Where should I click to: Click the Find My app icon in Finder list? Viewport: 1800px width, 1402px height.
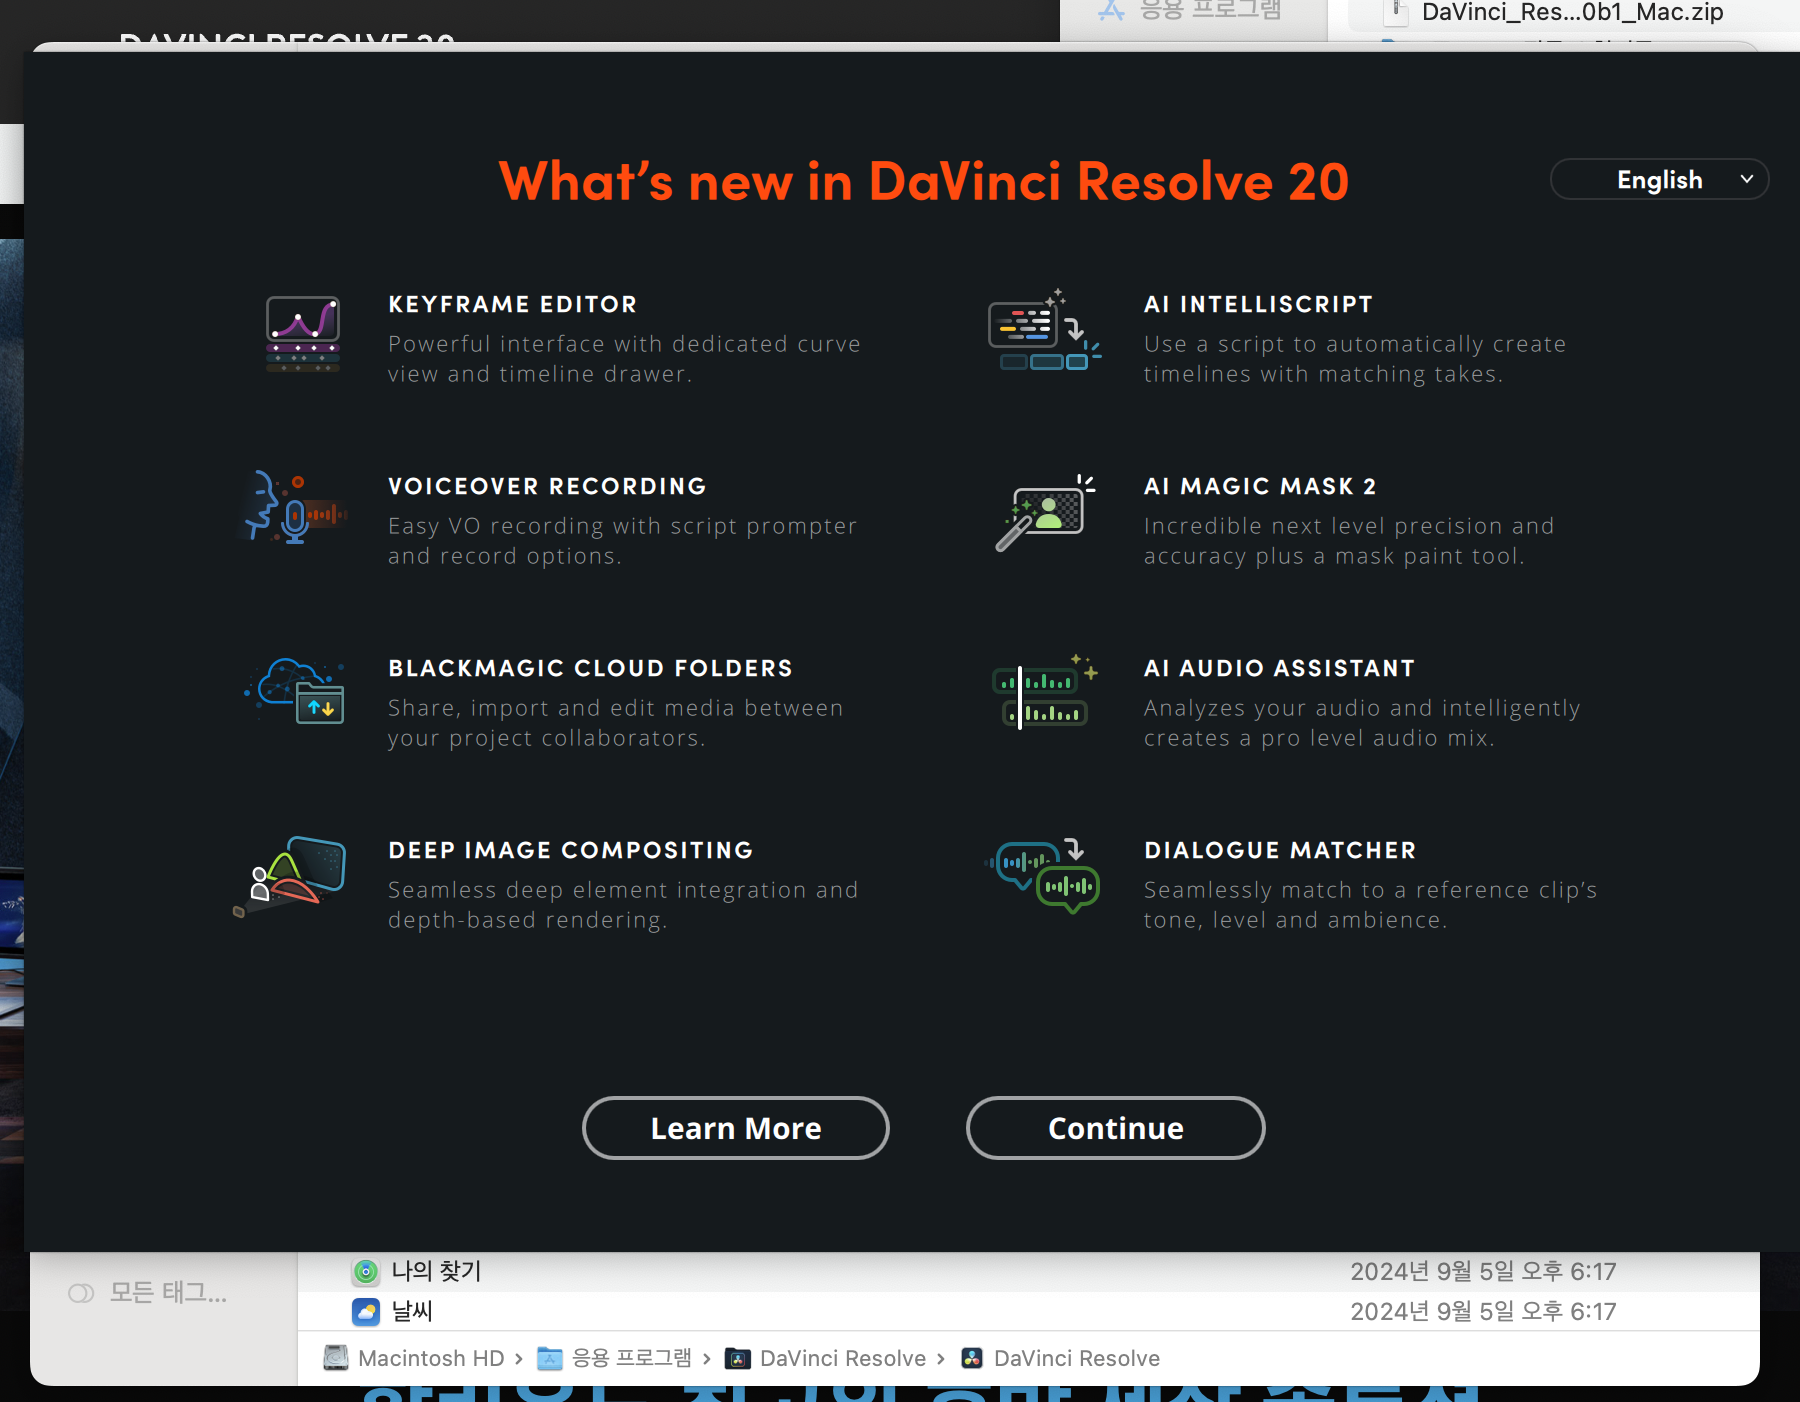(x=366, y=1272)
